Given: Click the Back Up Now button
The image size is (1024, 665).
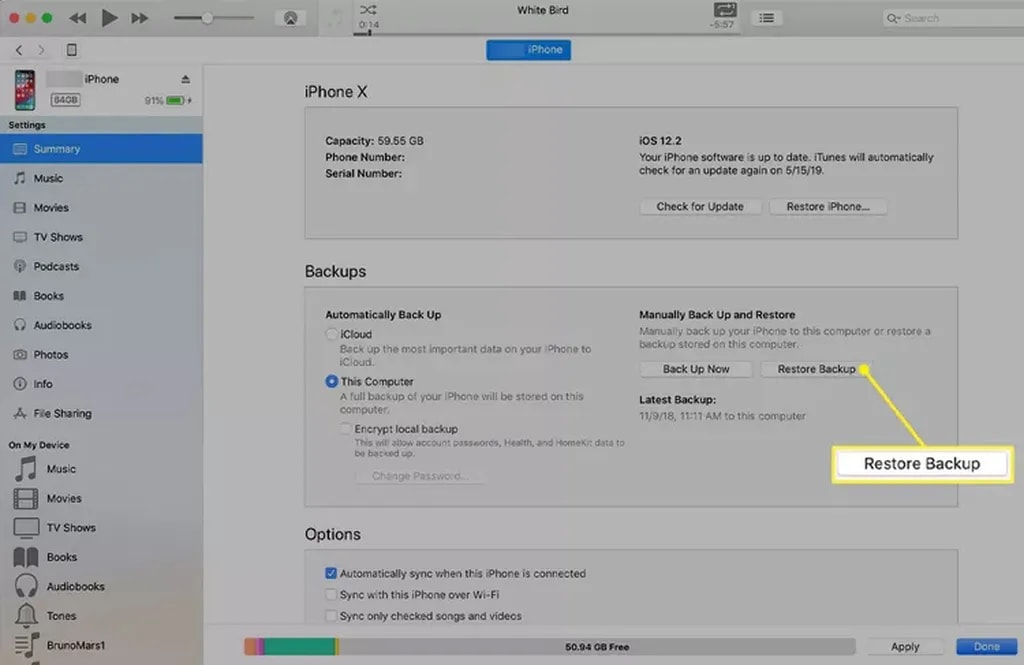Looking at the screenshot, I should tap(696, 369).
